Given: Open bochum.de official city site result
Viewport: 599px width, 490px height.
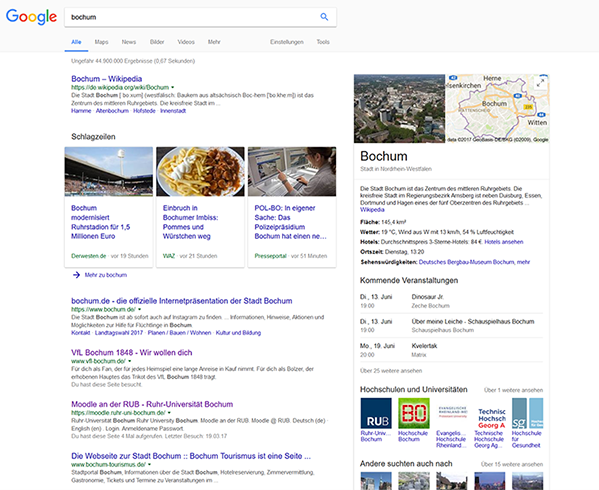Looking at the screenshot, I should (182, 301).
